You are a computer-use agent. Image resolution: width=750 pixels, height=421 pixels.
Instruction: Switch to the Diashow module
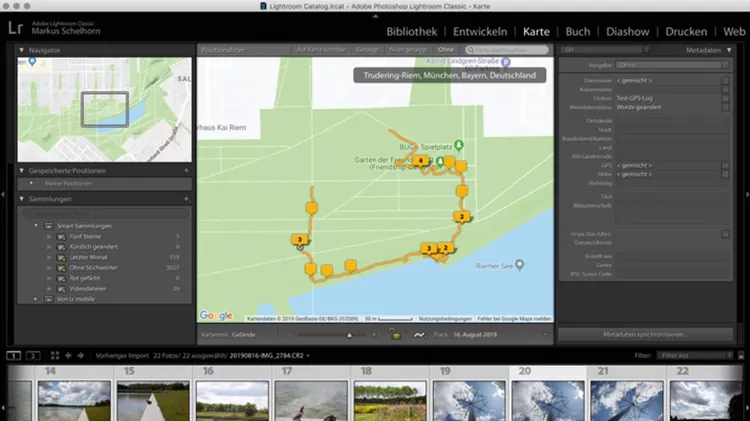tap(628, 32)
